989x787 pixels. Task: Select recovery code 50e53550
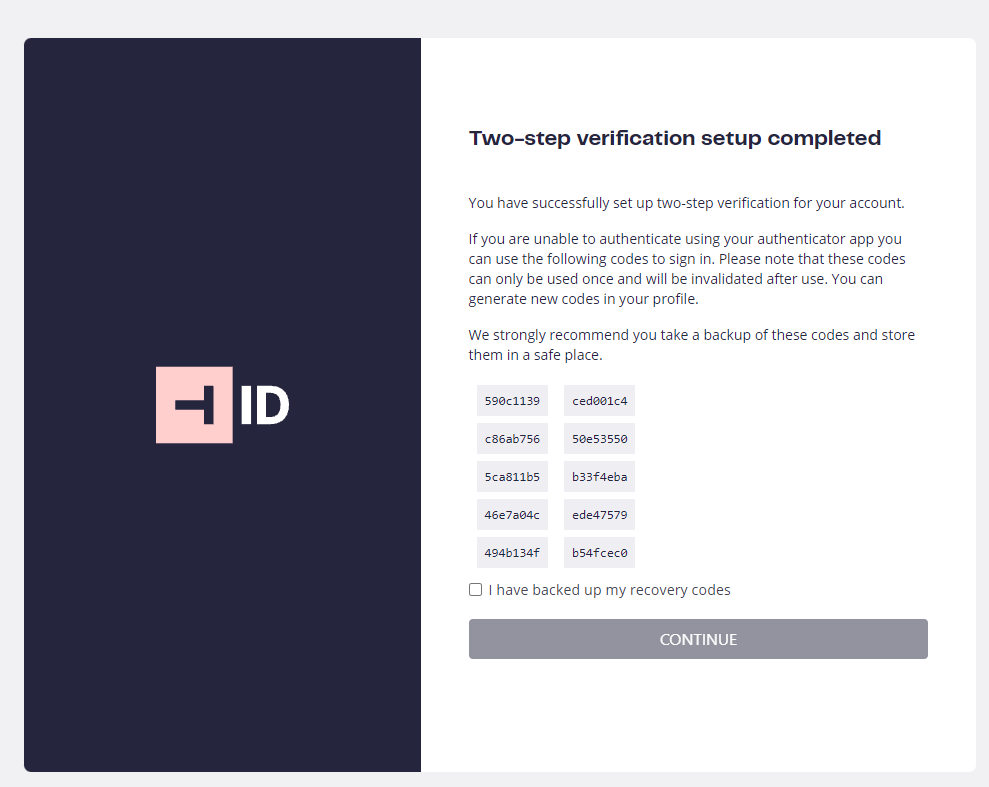(x=599, y=439)
